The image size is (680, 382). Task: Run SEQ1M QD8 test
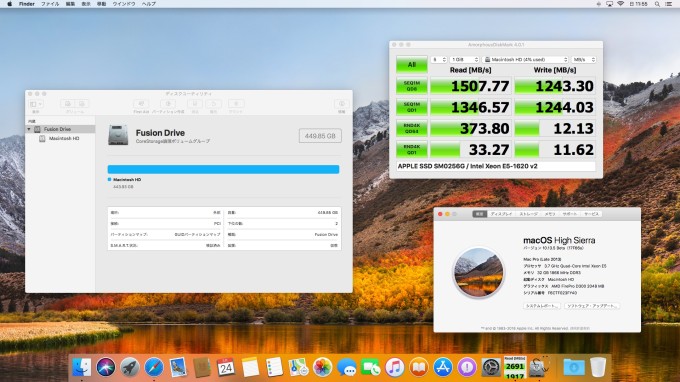point(412,86)
